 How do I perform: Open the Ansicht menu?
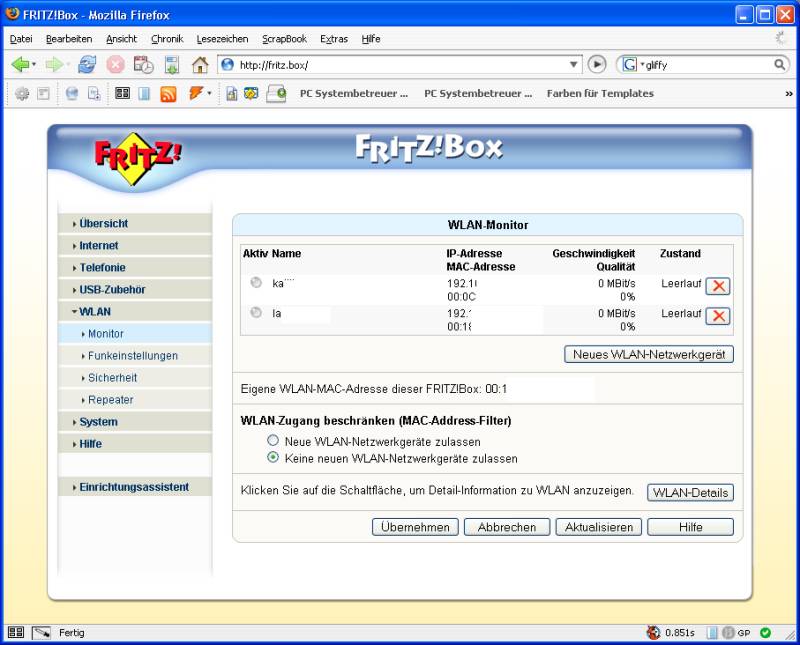point(121,39)
